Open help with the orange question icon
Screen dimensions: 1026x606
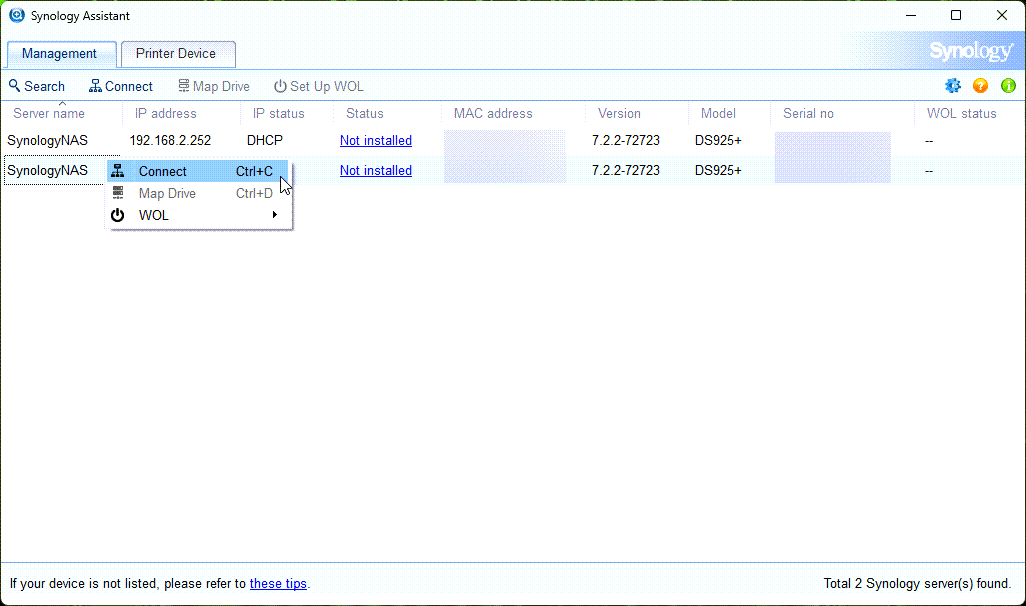point(980,86)
